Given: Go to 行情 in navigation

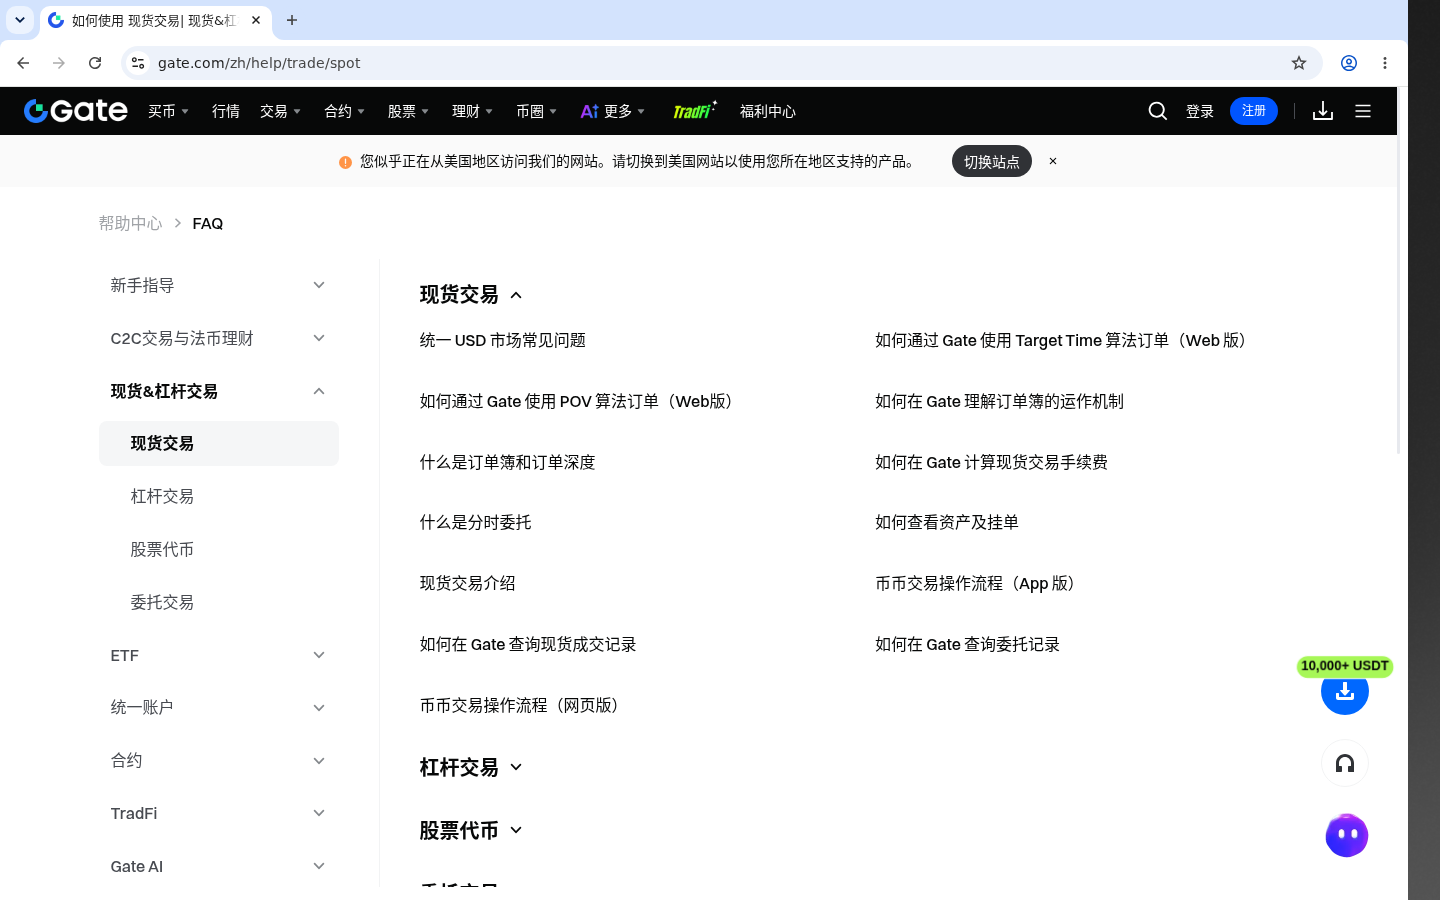Looking at the screenshot, I should [x=226, y=111].
